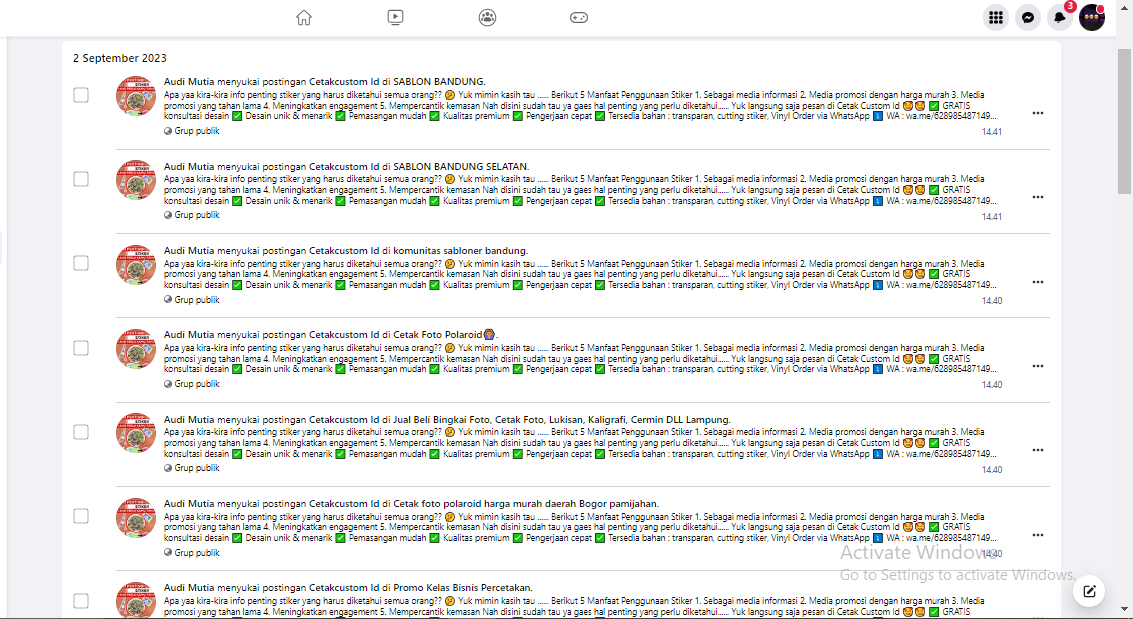Click time 14.41 of SABLON BANDUNG SELATAN entry
This screenshot has width=1133, height=619.
991,217
